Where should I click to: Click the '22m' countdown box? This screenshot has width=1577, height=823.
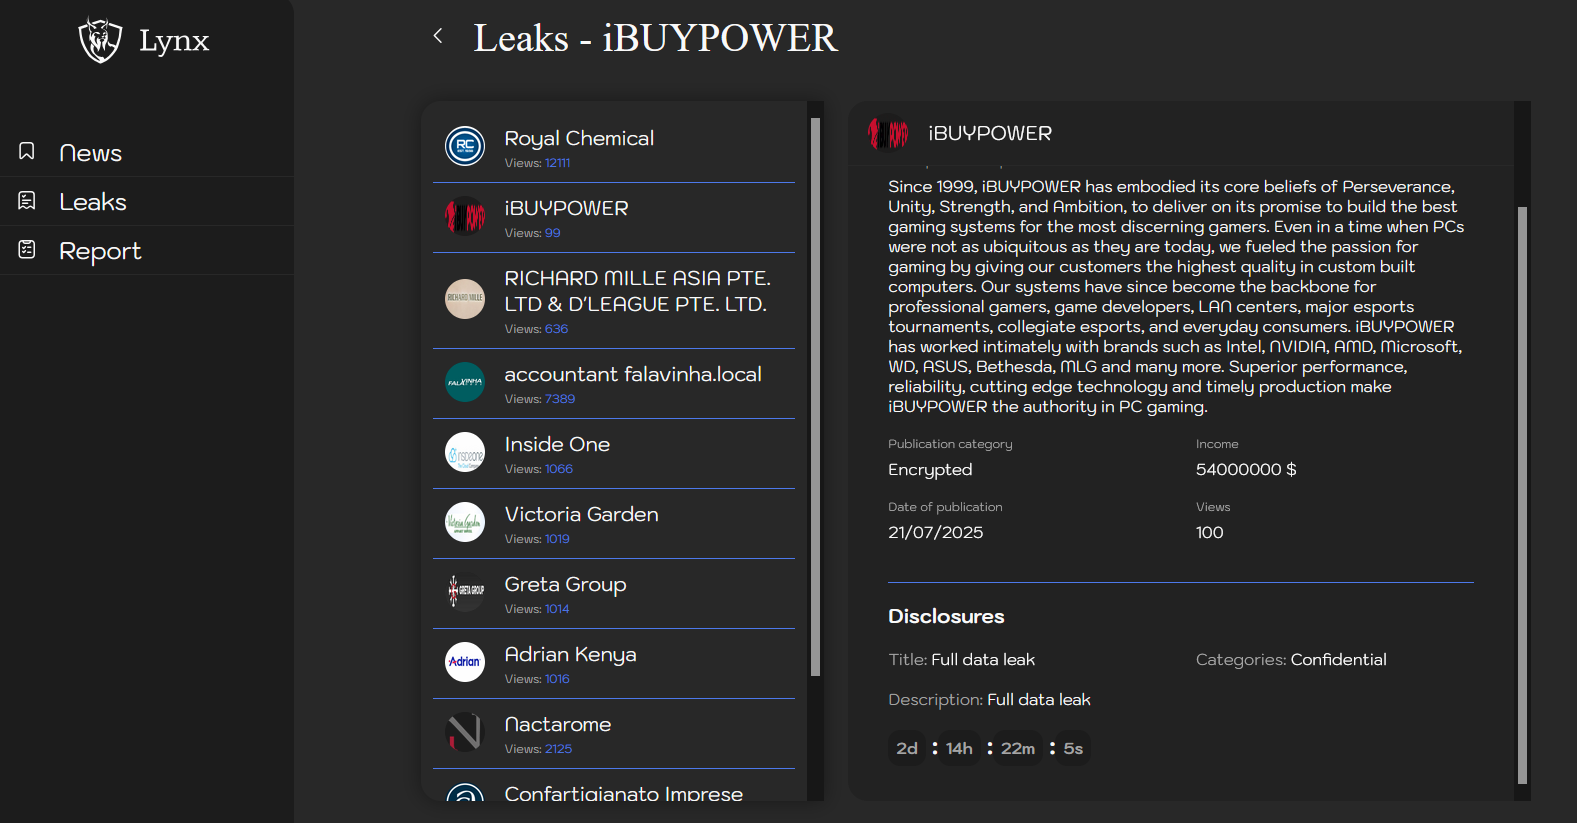pyautogui.click(x=1018, y=748)
